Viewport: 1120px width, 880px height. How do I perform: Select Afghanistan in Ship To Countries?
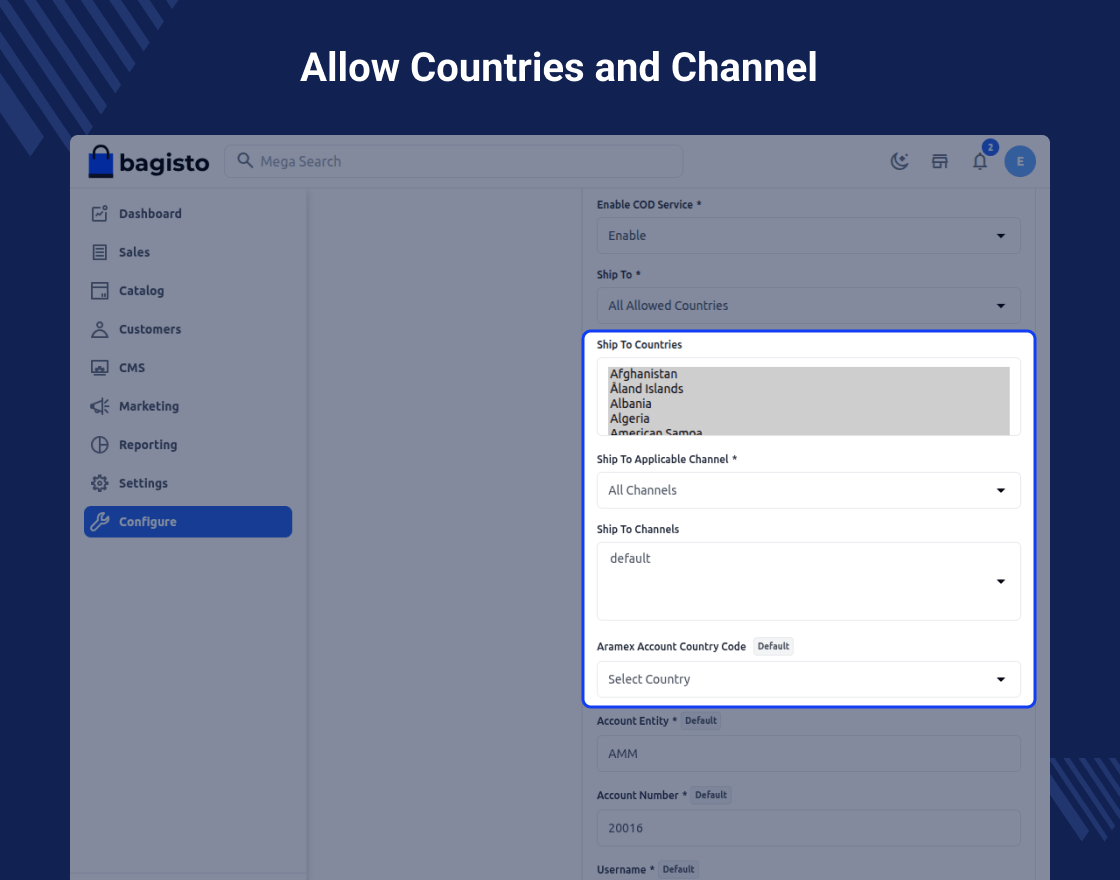pos(809,374)
